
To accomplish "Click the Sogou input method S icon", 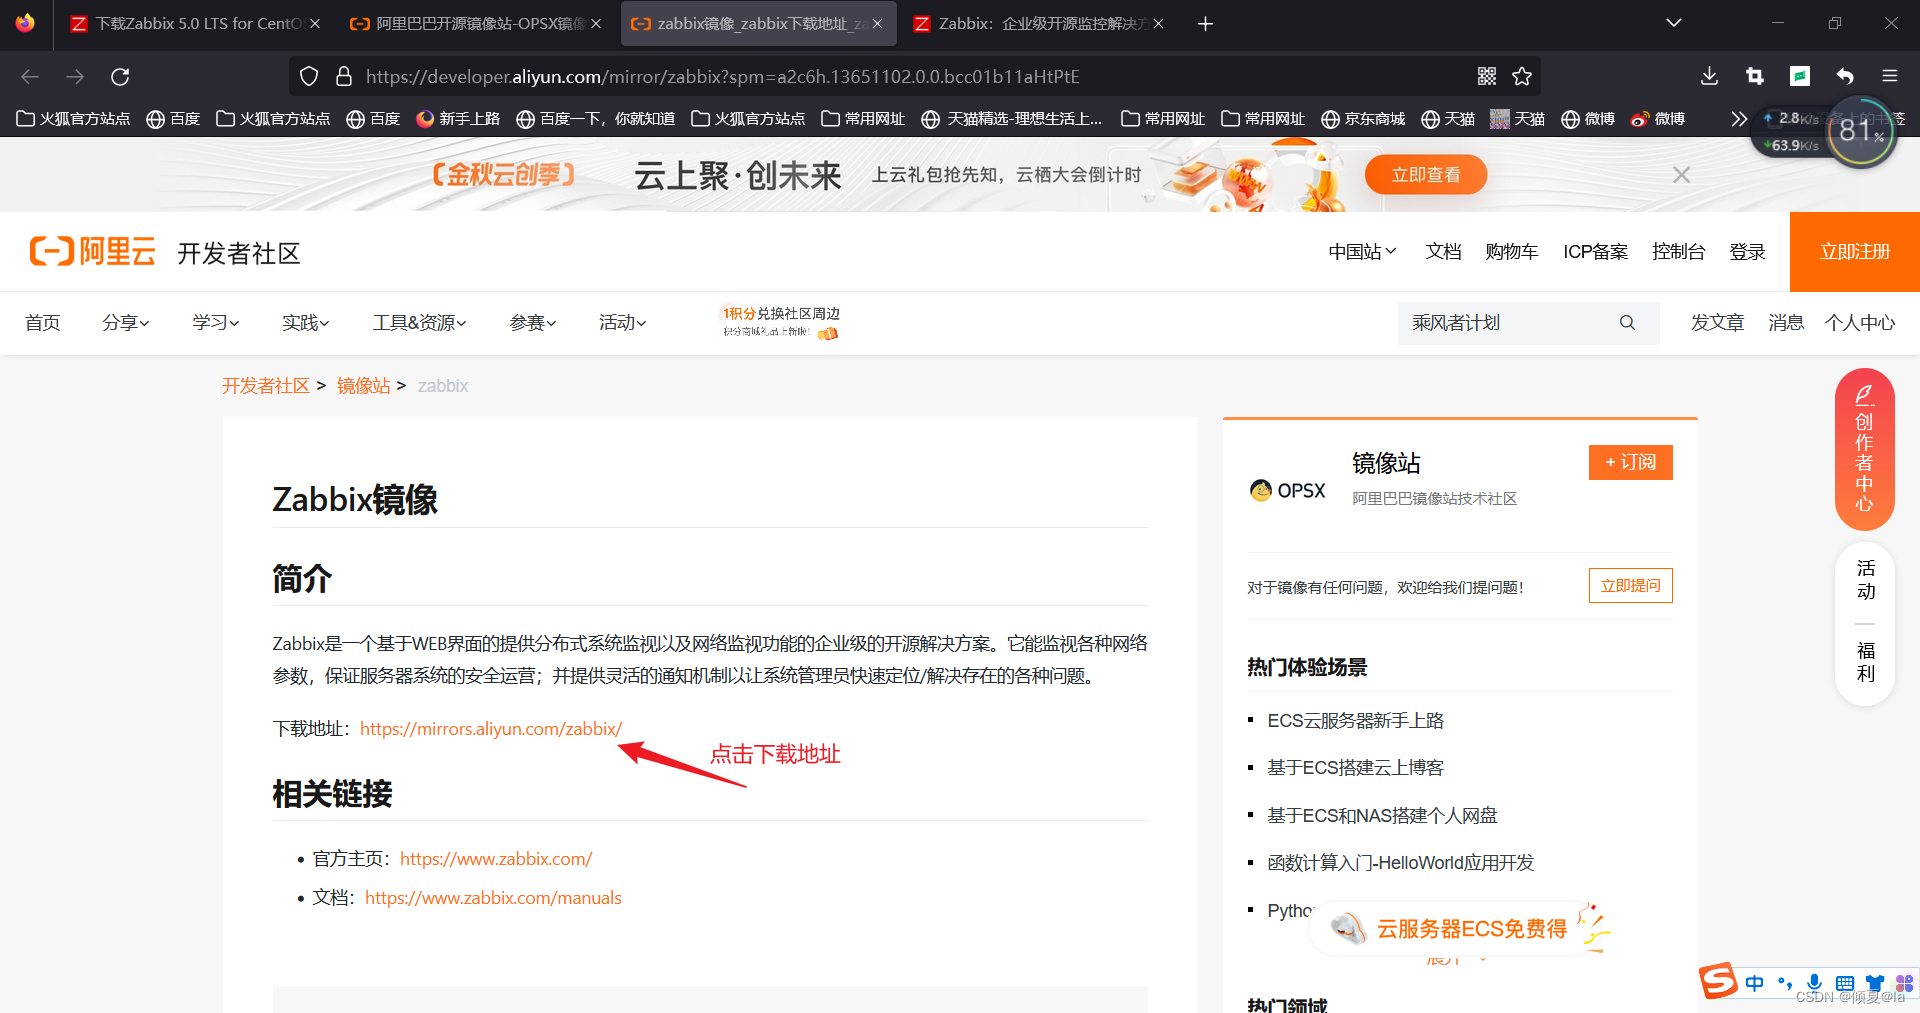I will pyautogui.click(x=1718, y=981).
